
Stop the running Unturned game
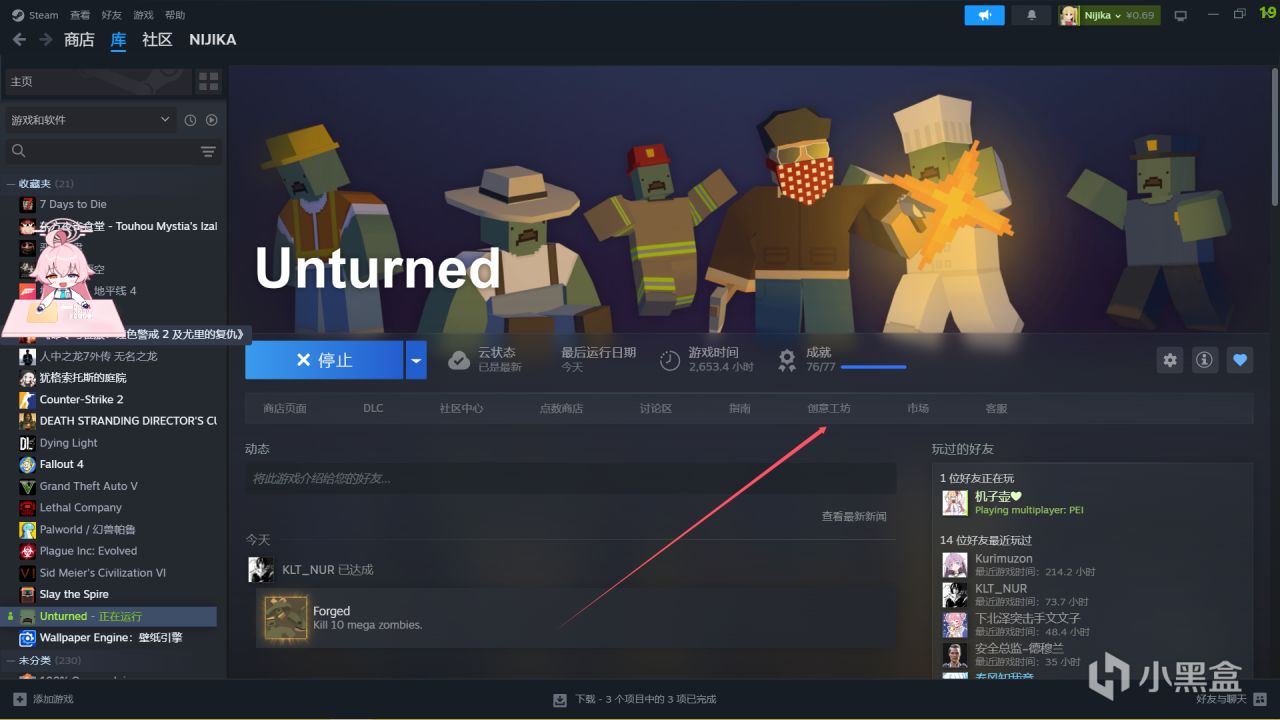tap(324, 360)
